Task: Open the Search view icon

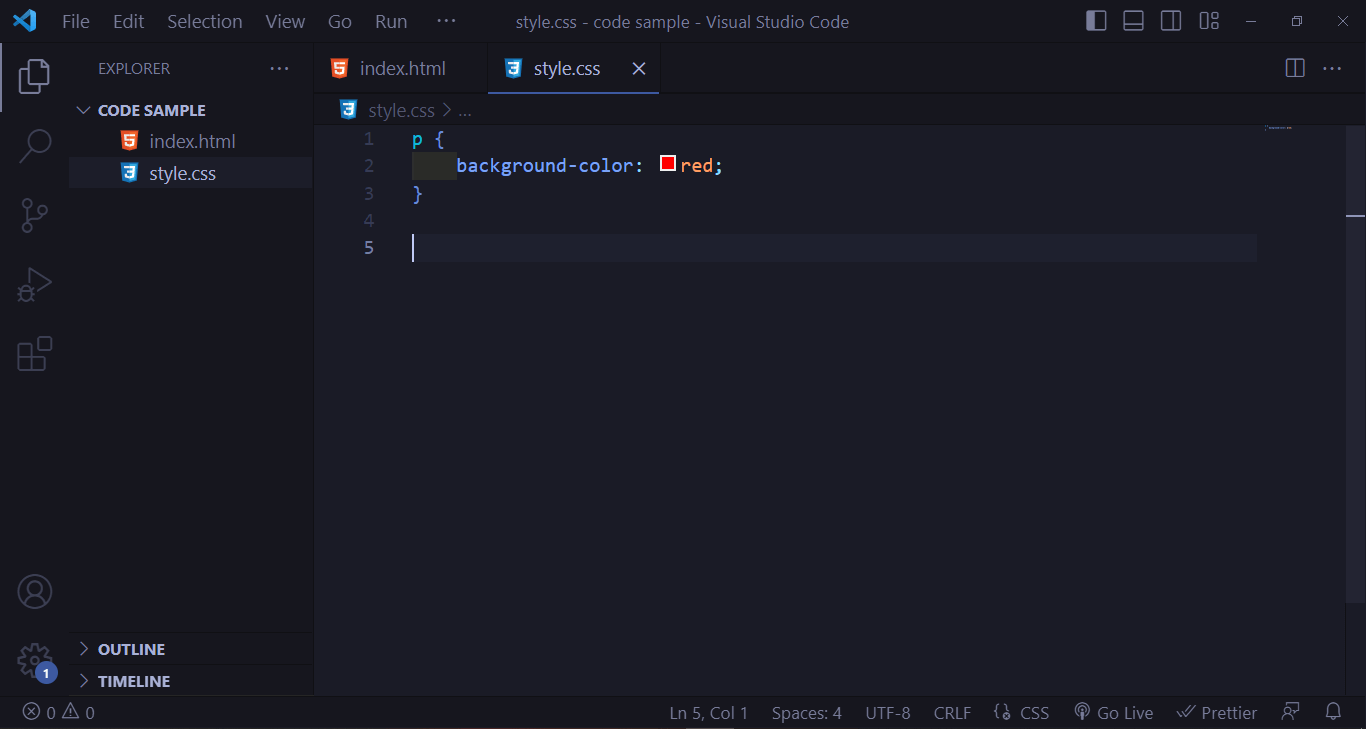Action: point(34,145)
